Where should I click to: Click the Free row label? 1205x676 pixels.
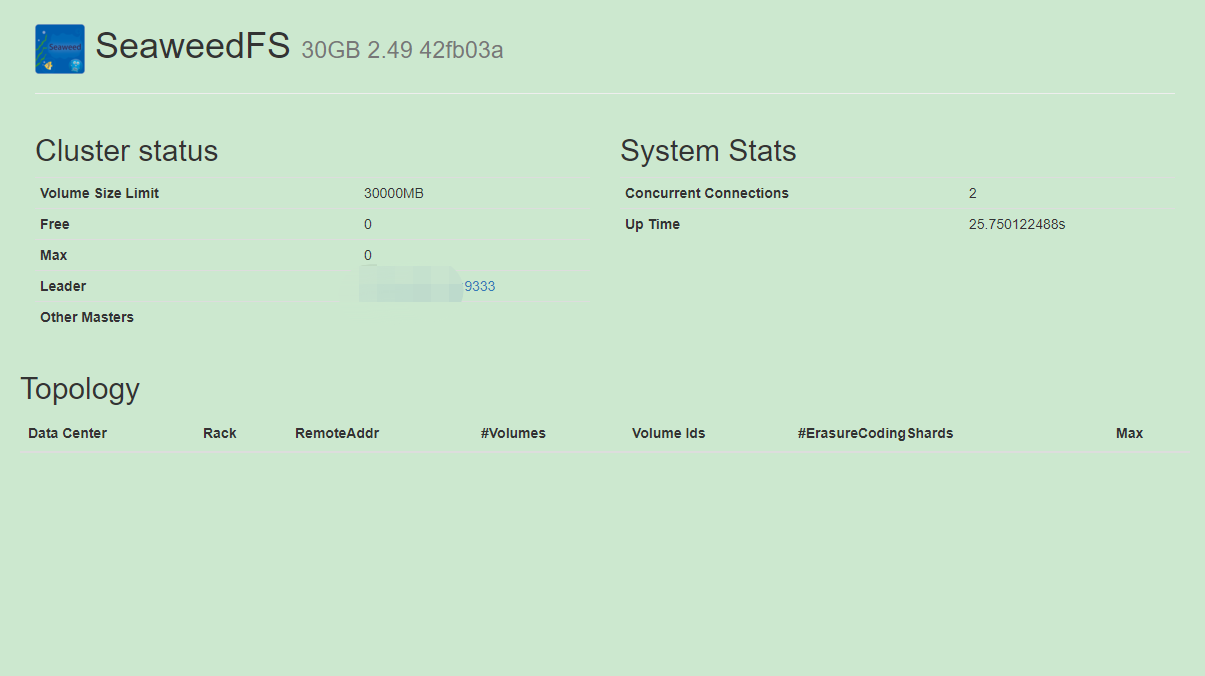point(55,224)
